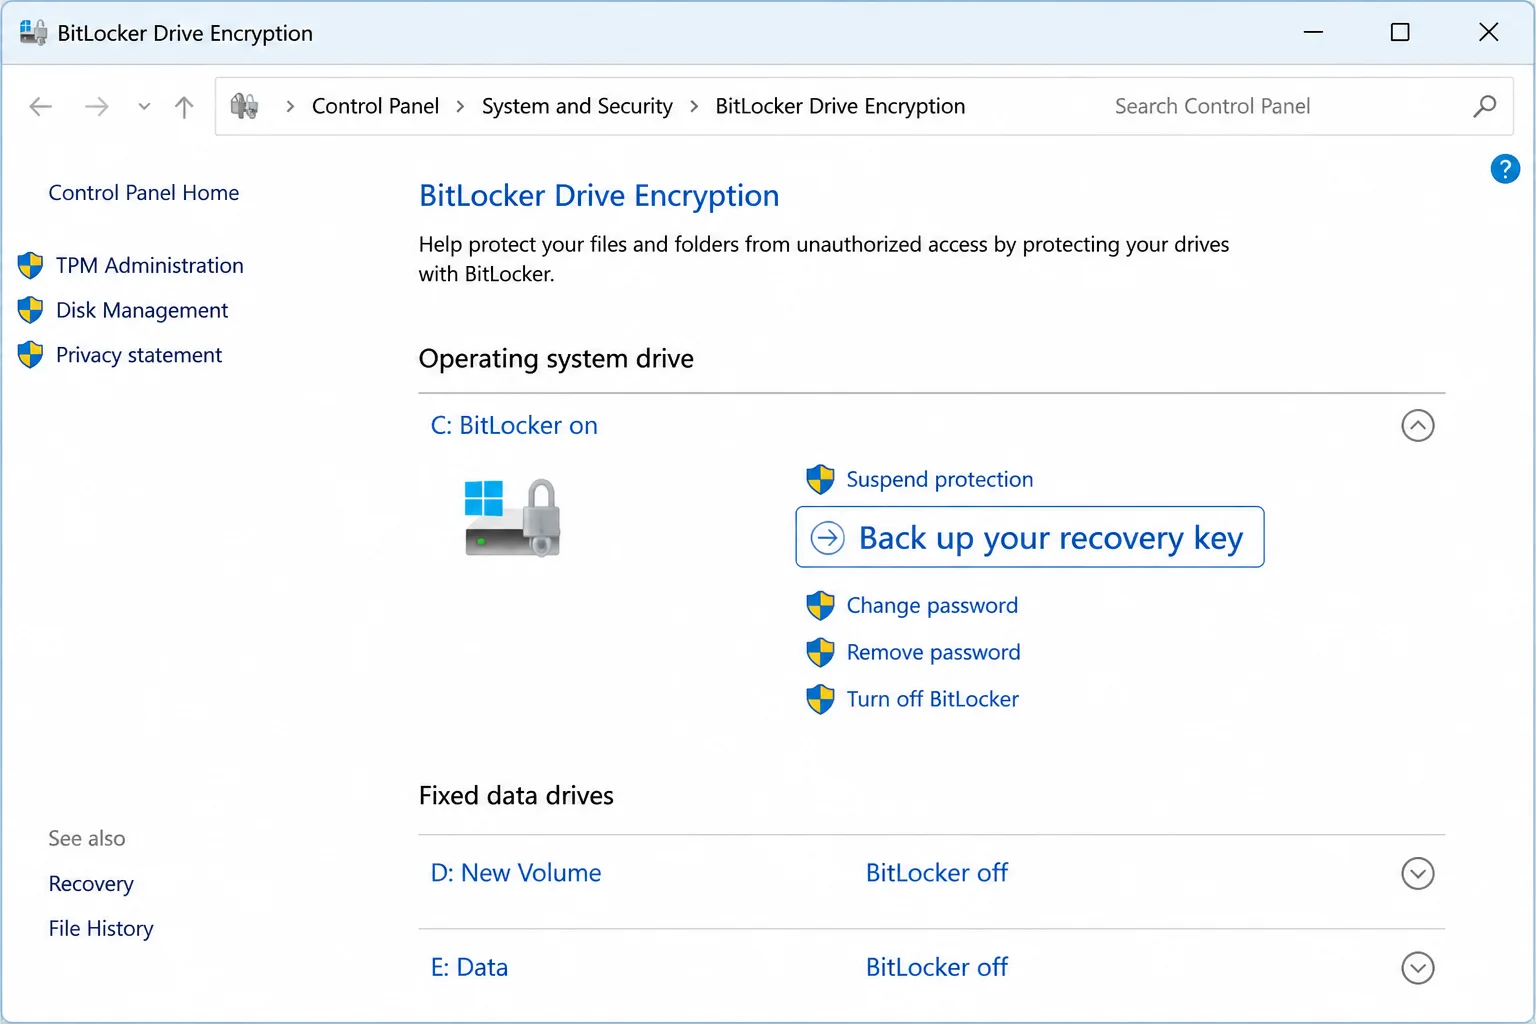1536x1024 pixels.
Task: Click shield icon beside Remove password
Action: click(820, 652)
